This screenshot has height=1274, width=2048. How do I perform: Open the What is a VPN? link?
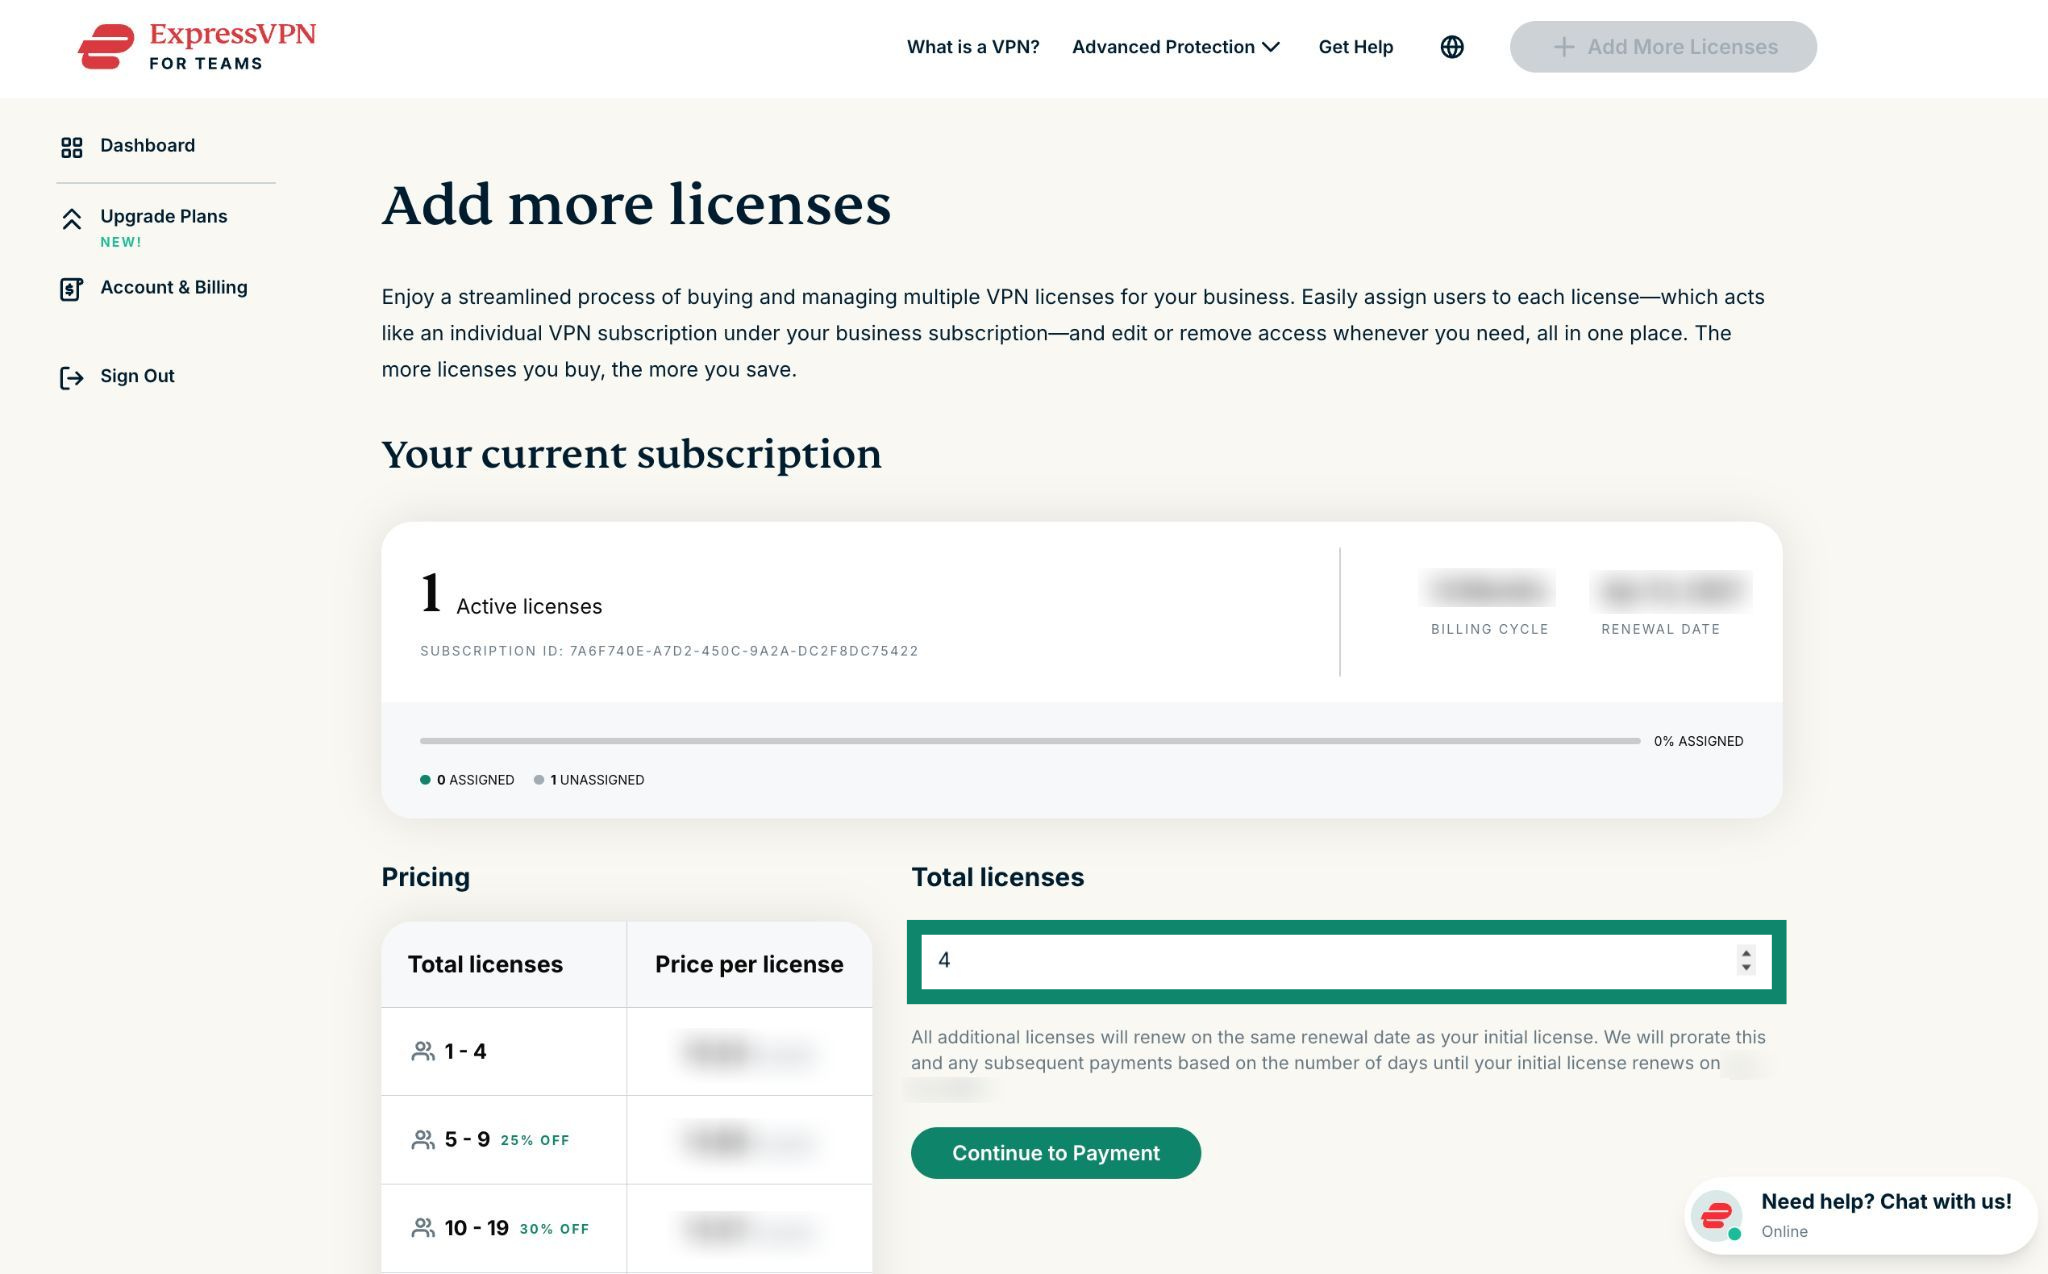[x=973, y=47]
